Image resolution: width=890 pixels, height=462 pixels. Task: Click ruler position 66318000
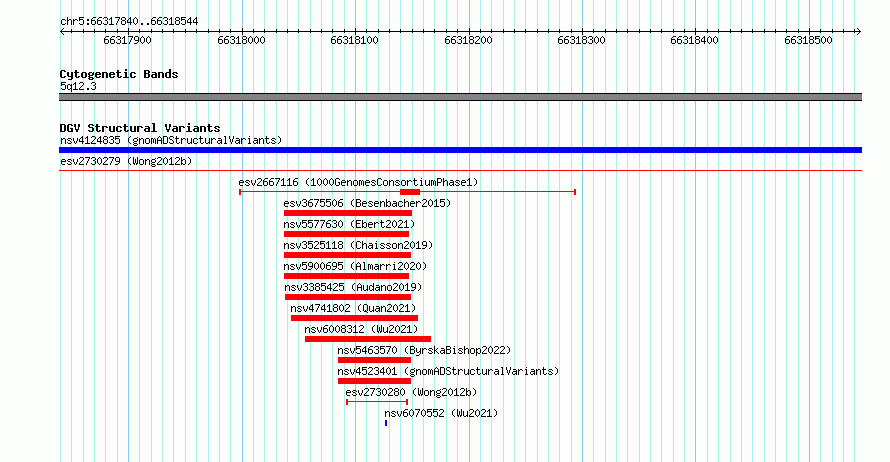[241, 40]
